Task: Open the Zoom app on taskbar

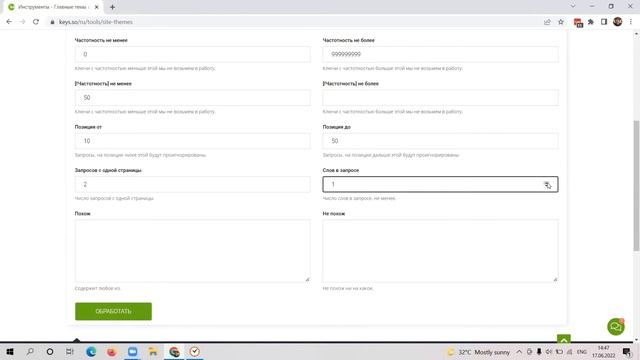Action: (x=132, y=351)
